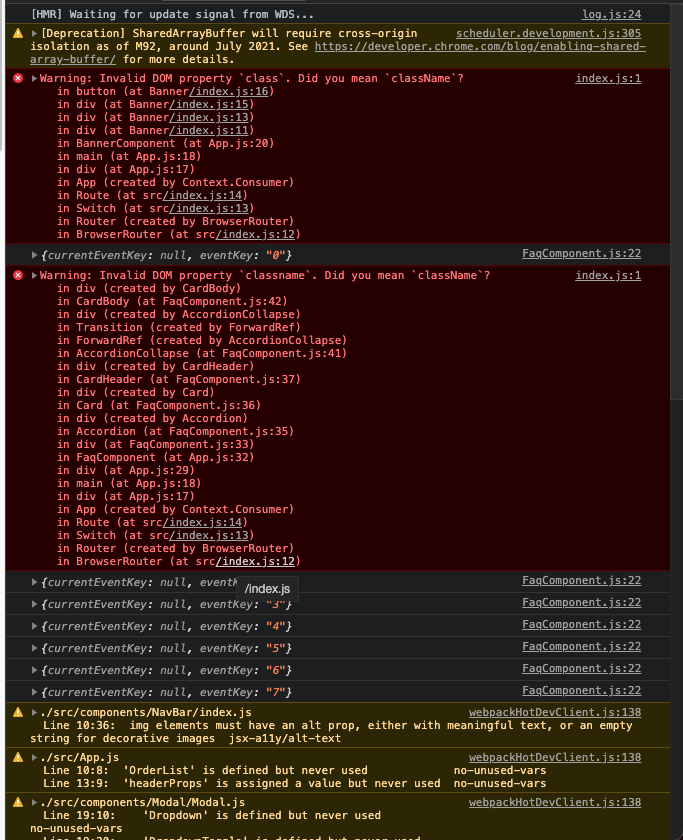Viewport: 683px width, 840px height.
Task: Click the "in Accordion (at FaqComponent.js:35)" line
Action: tap(176, 432)
